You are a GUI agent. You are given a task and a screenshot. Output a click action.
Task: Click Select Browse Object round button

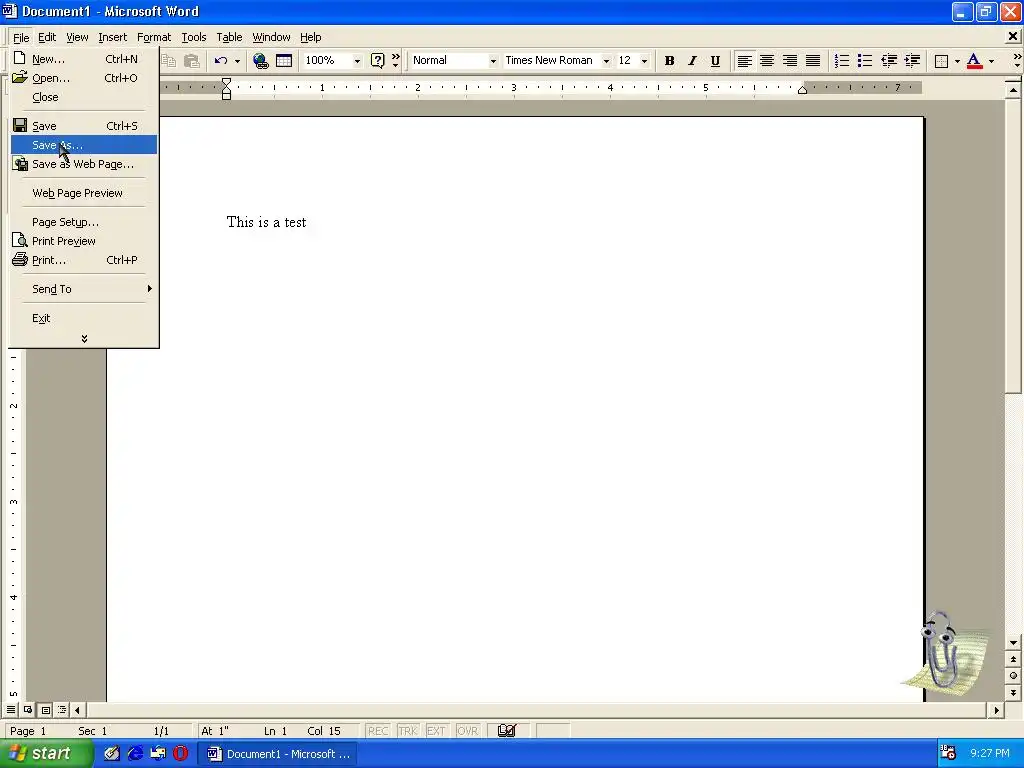[1013, 676]
